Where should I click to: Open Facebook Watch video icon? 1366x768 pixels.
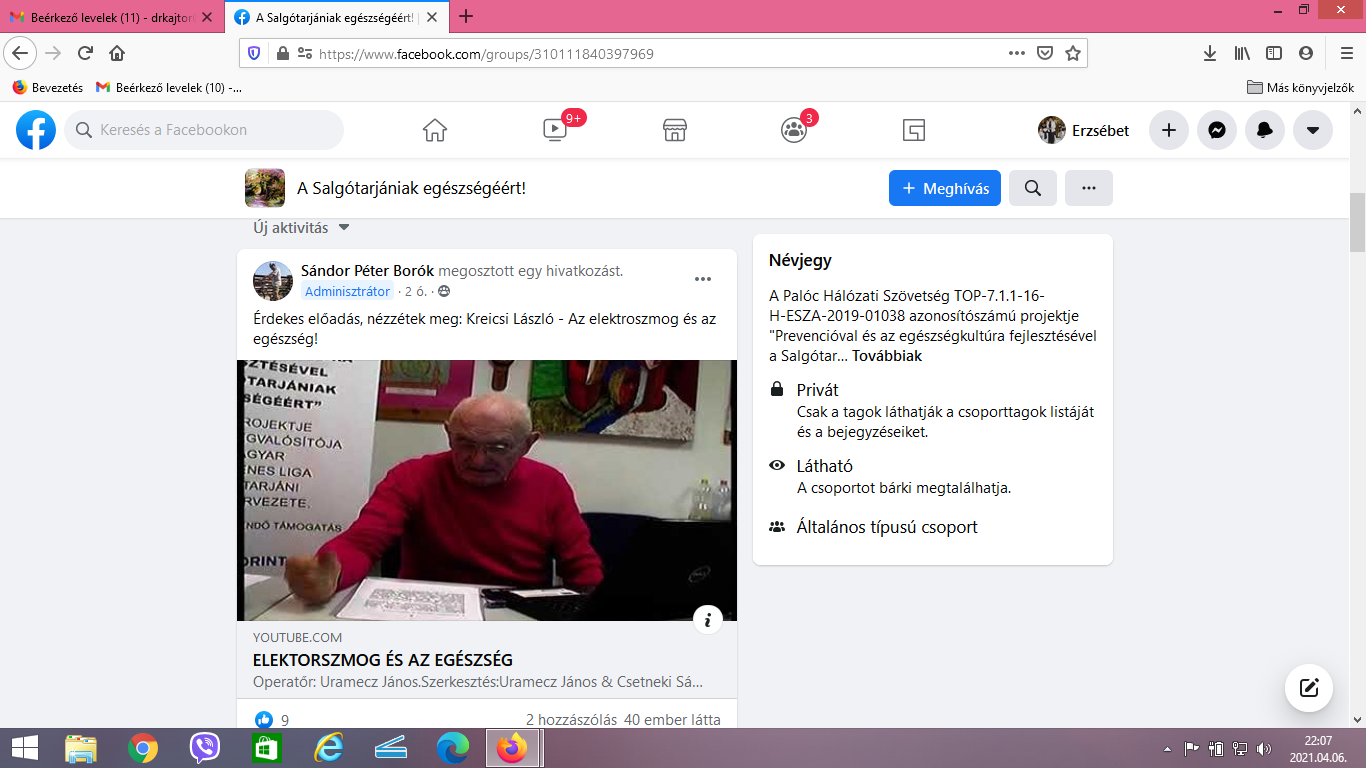pyautogui.click(x=555, y=130)
